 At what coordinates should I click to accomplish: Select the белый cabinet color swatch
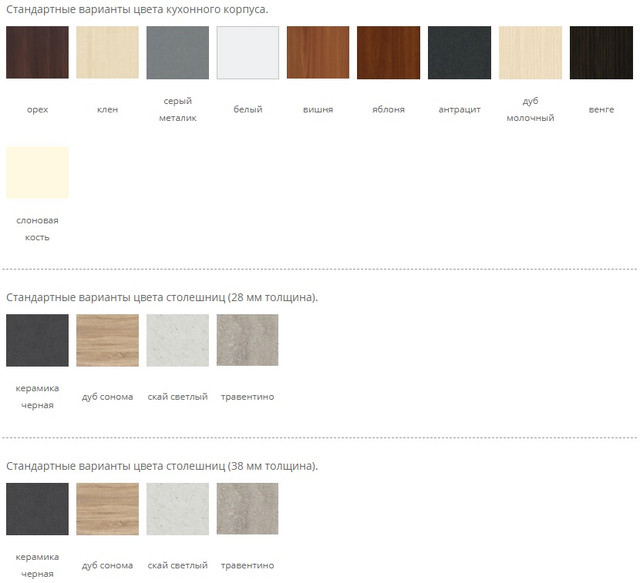tap(247, 52)
